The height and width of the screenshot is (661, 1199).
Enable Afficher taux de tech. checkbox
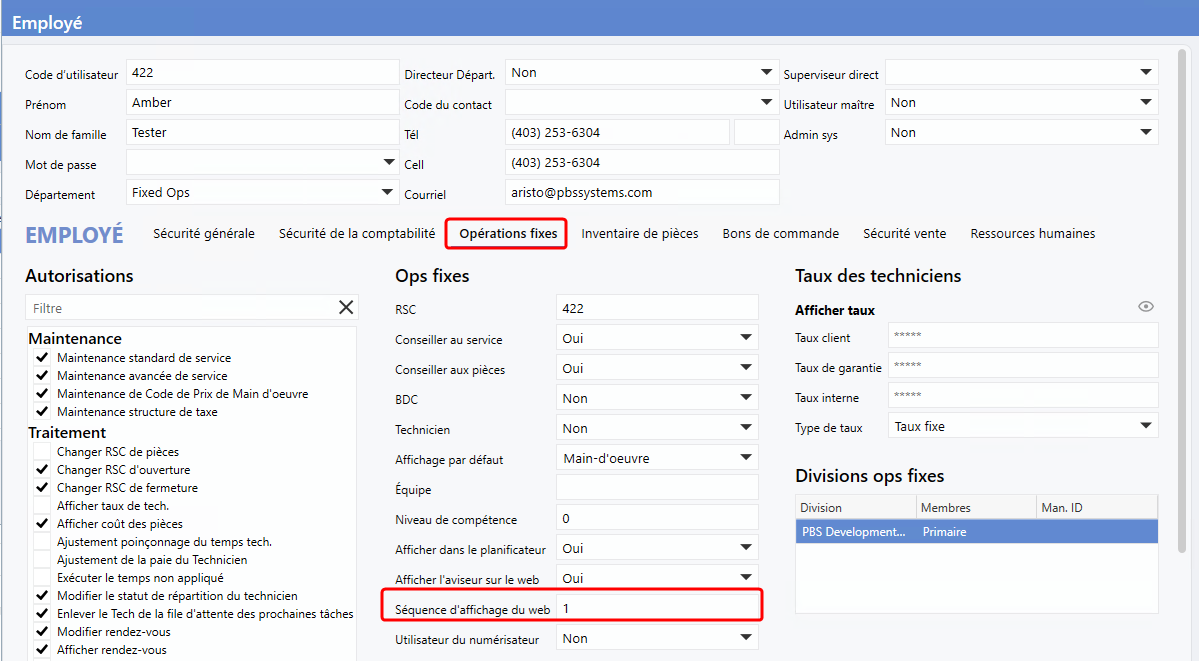pos(42,506)
